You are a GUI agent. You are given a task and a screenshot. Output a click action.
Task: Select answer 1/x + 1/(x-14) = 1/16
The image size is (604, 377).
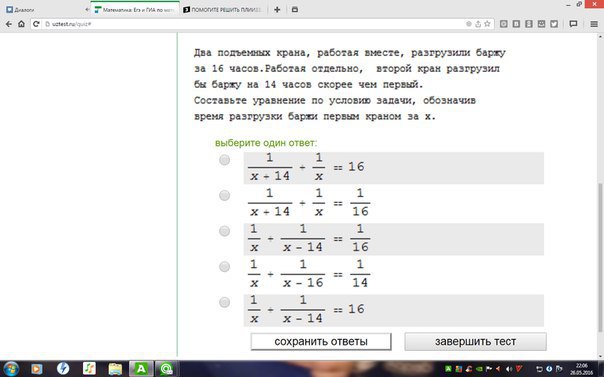pos(225,231)
